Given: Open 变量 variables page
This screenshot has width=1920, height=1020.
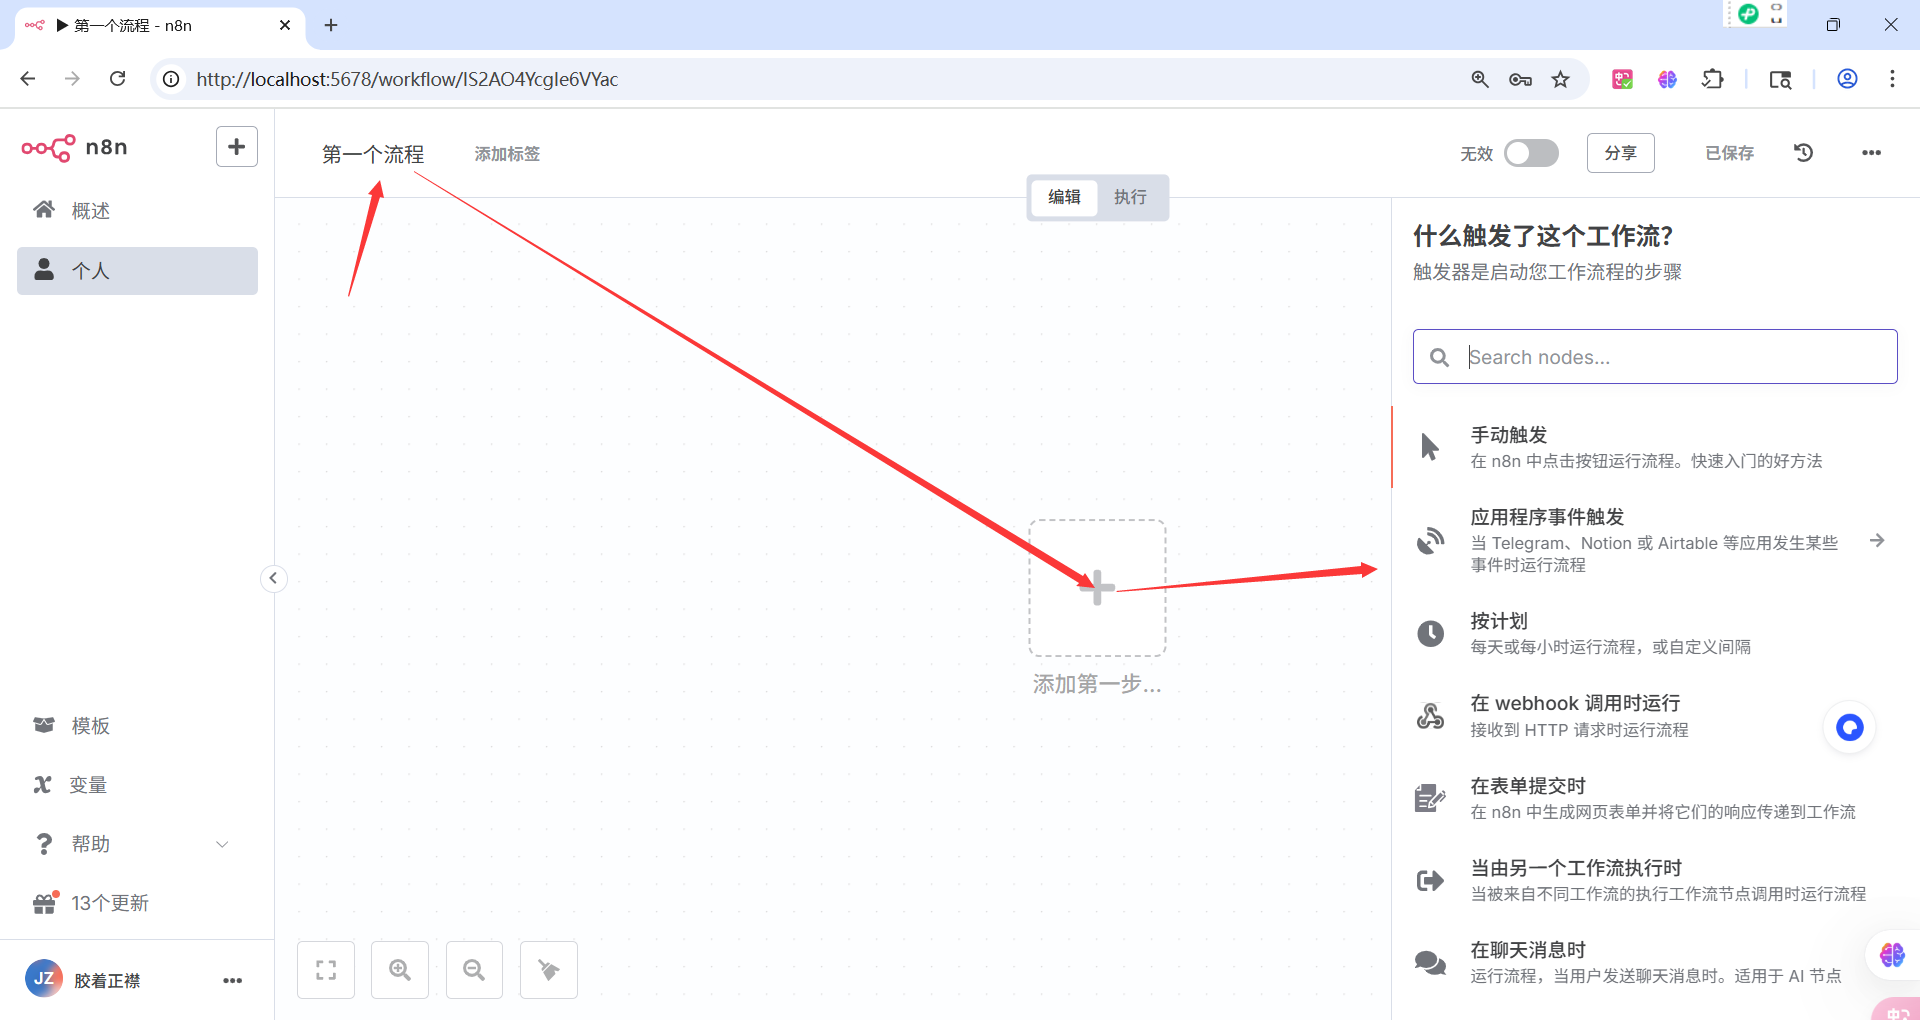Looking at the screenshot, I should coord(137,785).
